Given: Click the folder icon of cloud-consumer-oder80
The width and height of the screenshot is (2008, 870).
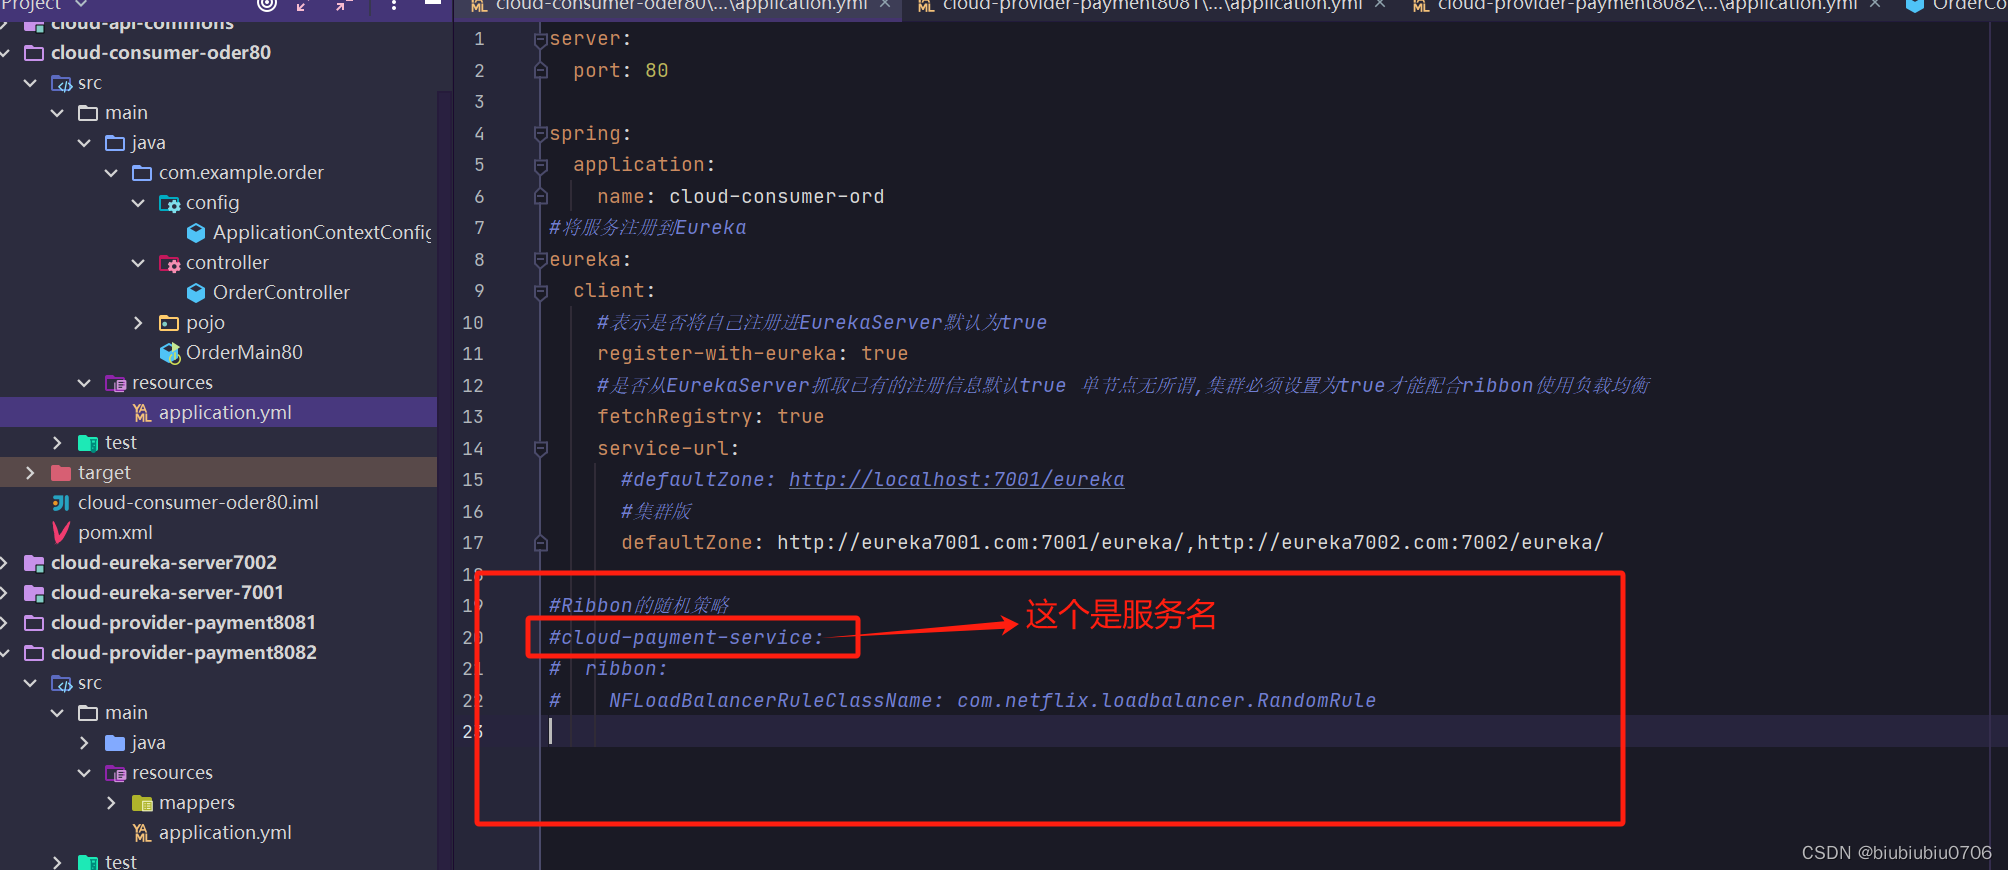Looking at the screenshot, I should pyautogui.click(x=34, y=53).
